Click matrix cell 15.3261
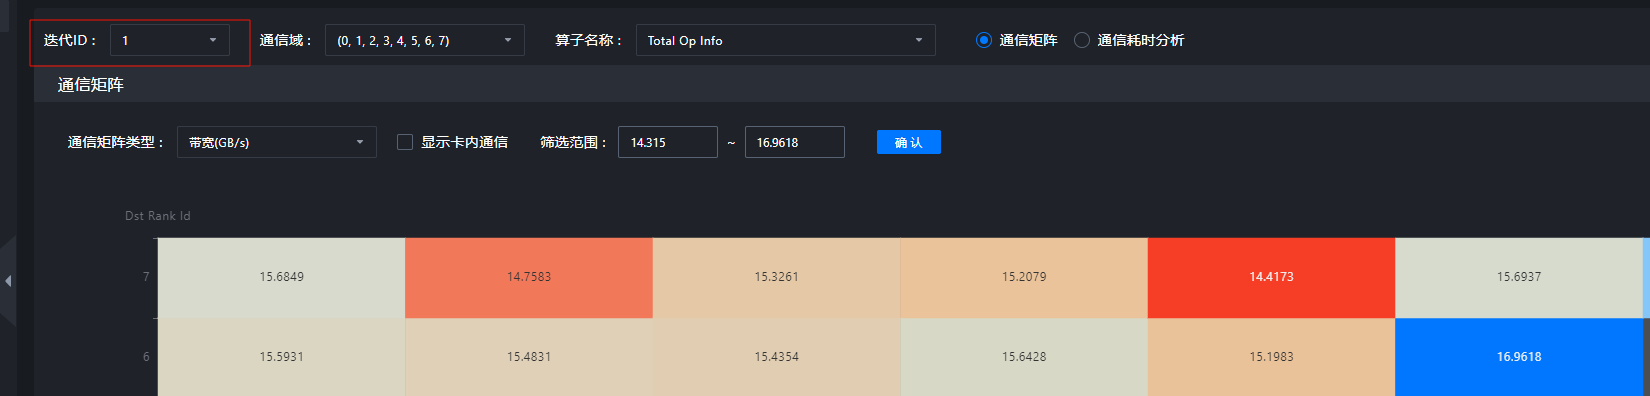This screenshot has height=396, width=1650. tap(776, 277)
